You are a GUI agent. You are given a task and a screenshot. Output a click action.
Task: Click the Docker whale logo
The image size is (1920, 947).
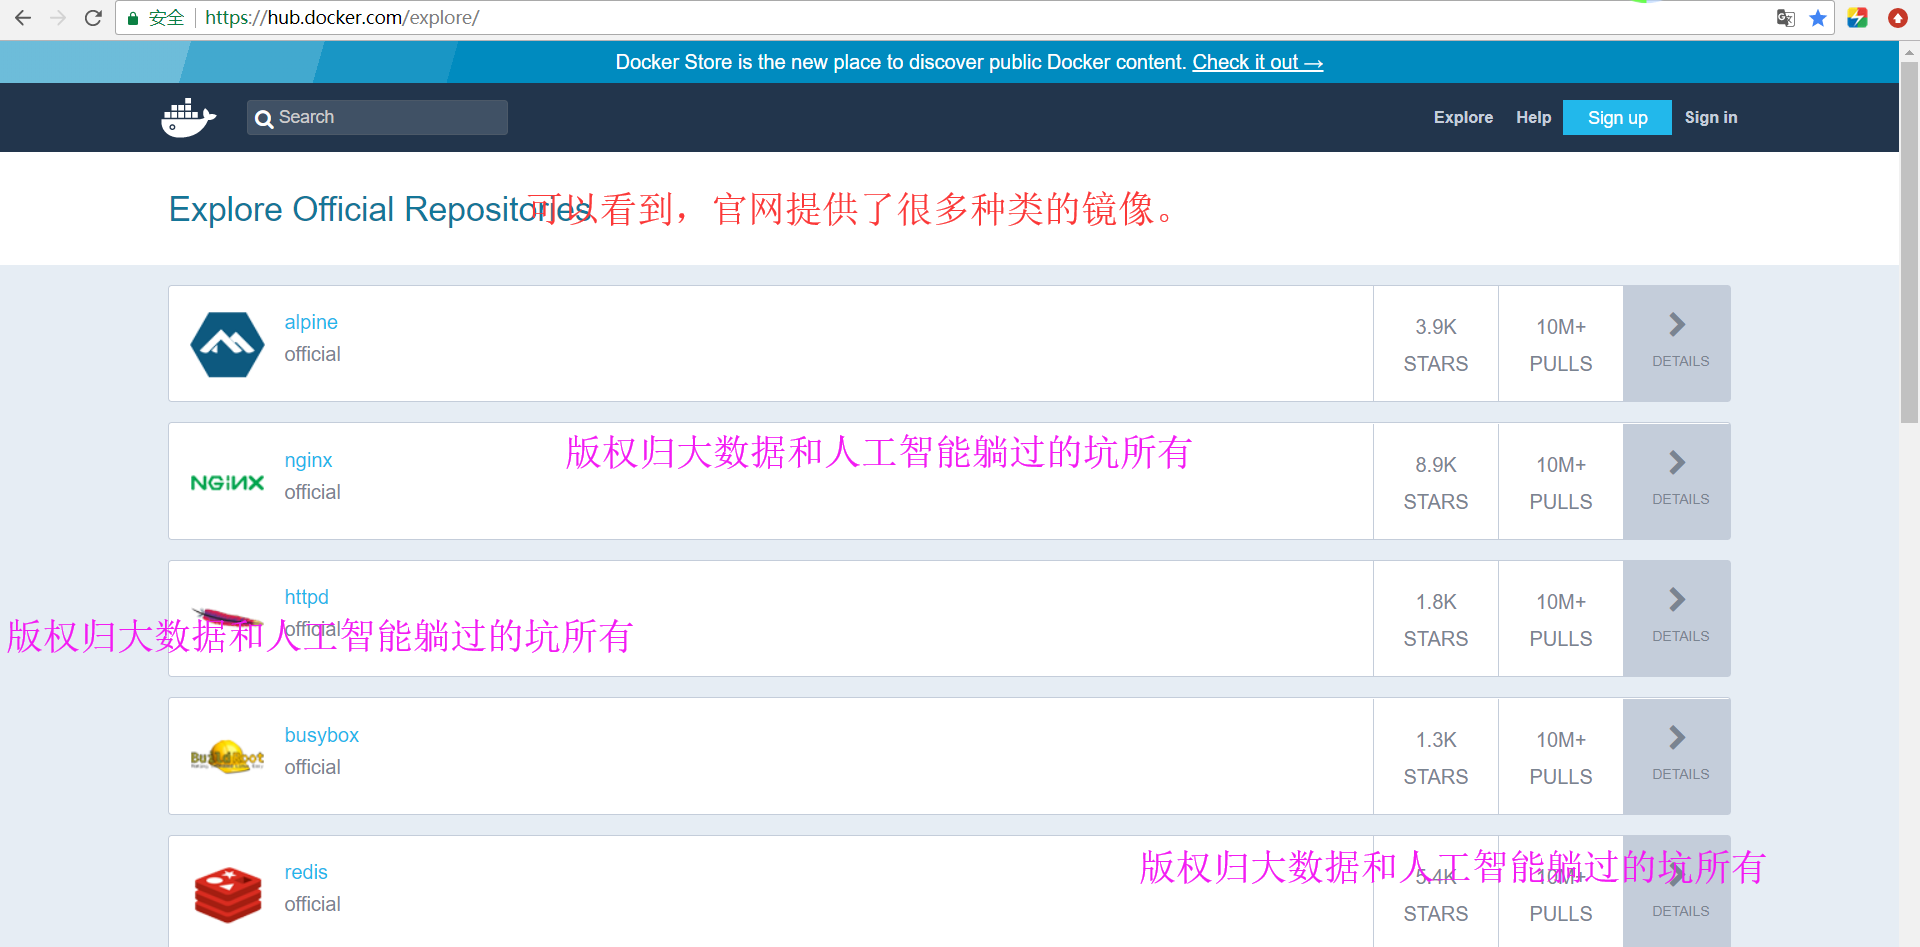tap(189, 118)
